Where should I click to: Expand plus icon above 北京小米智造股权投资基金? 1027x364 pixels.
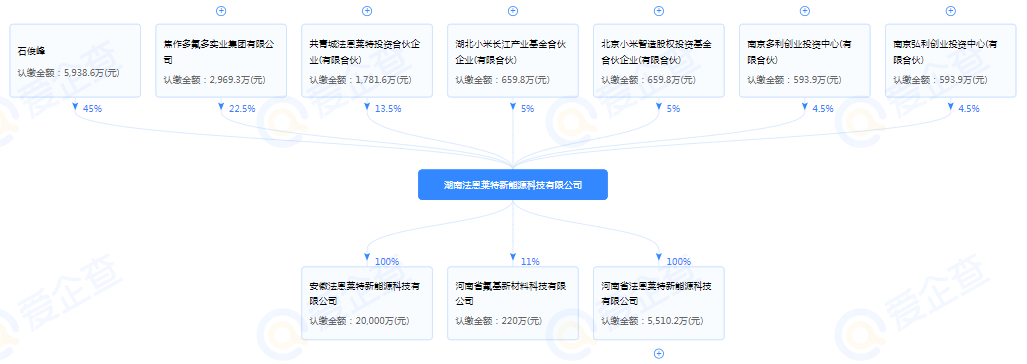click(659, 10)
